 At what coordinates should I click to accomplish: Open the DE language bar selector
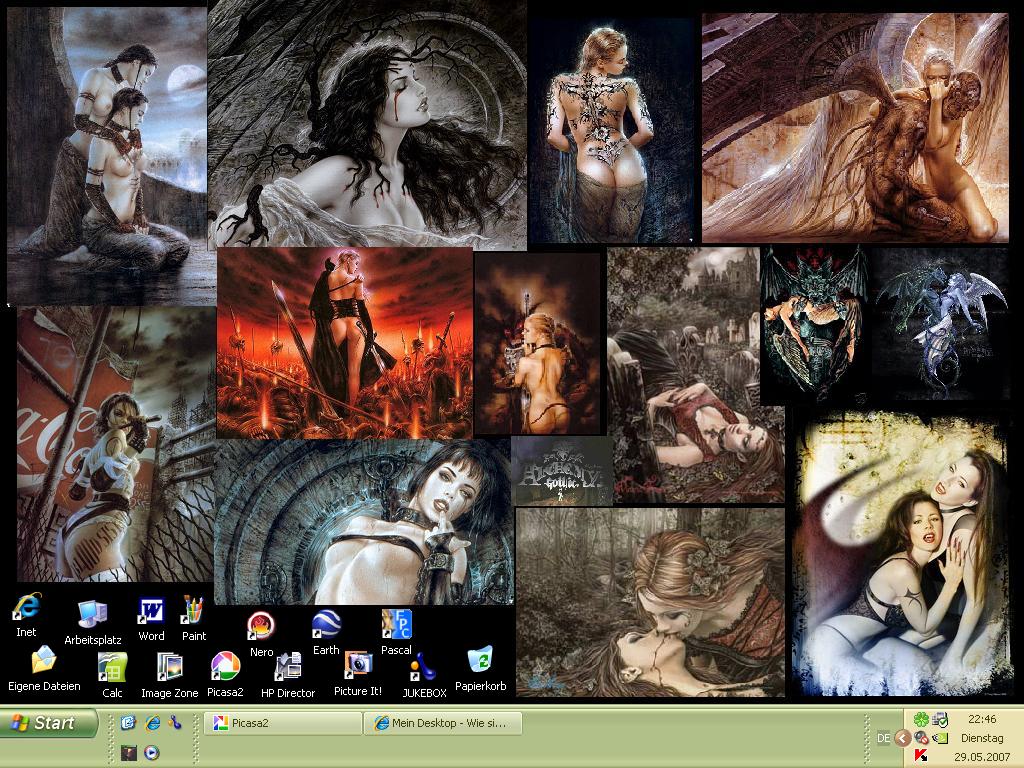click(883, 738)
